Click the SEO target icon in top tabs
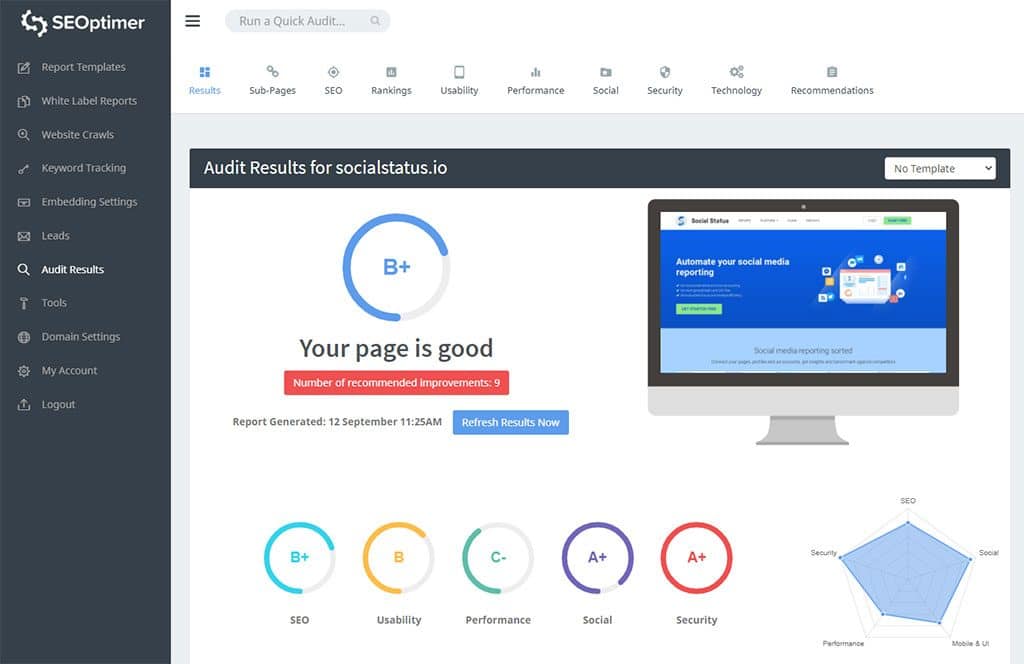Image resolution: width=1024 pixels, height=664 pixels. (333, 72)
